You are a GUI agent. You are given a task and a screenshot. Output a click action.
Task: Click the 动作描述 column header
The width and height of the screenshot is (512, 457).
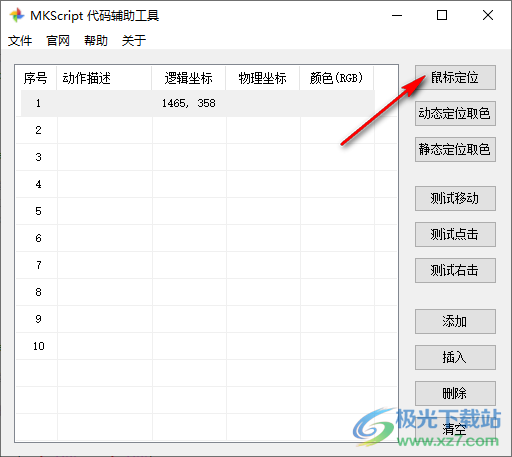point(104,78)
